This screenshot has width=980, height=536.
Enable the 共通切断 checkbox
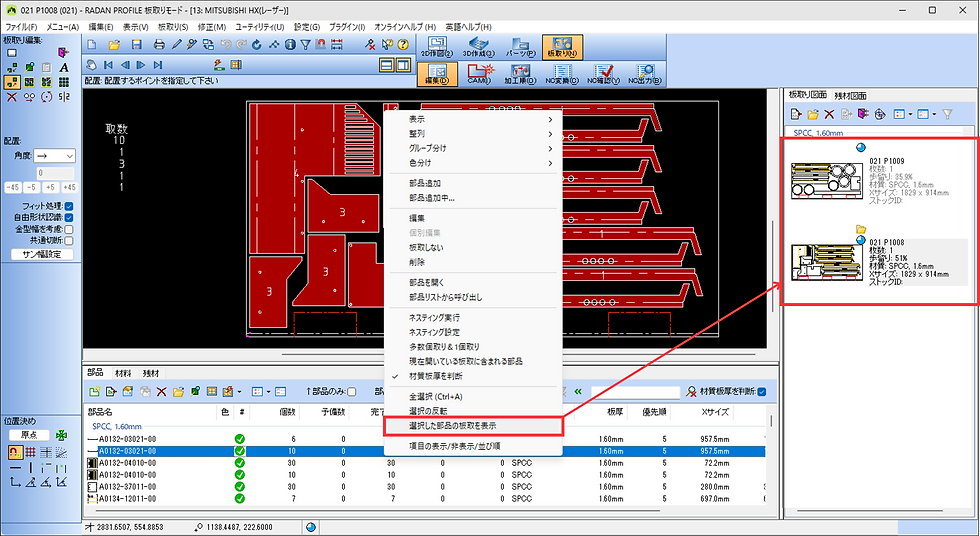coord(69,241)
